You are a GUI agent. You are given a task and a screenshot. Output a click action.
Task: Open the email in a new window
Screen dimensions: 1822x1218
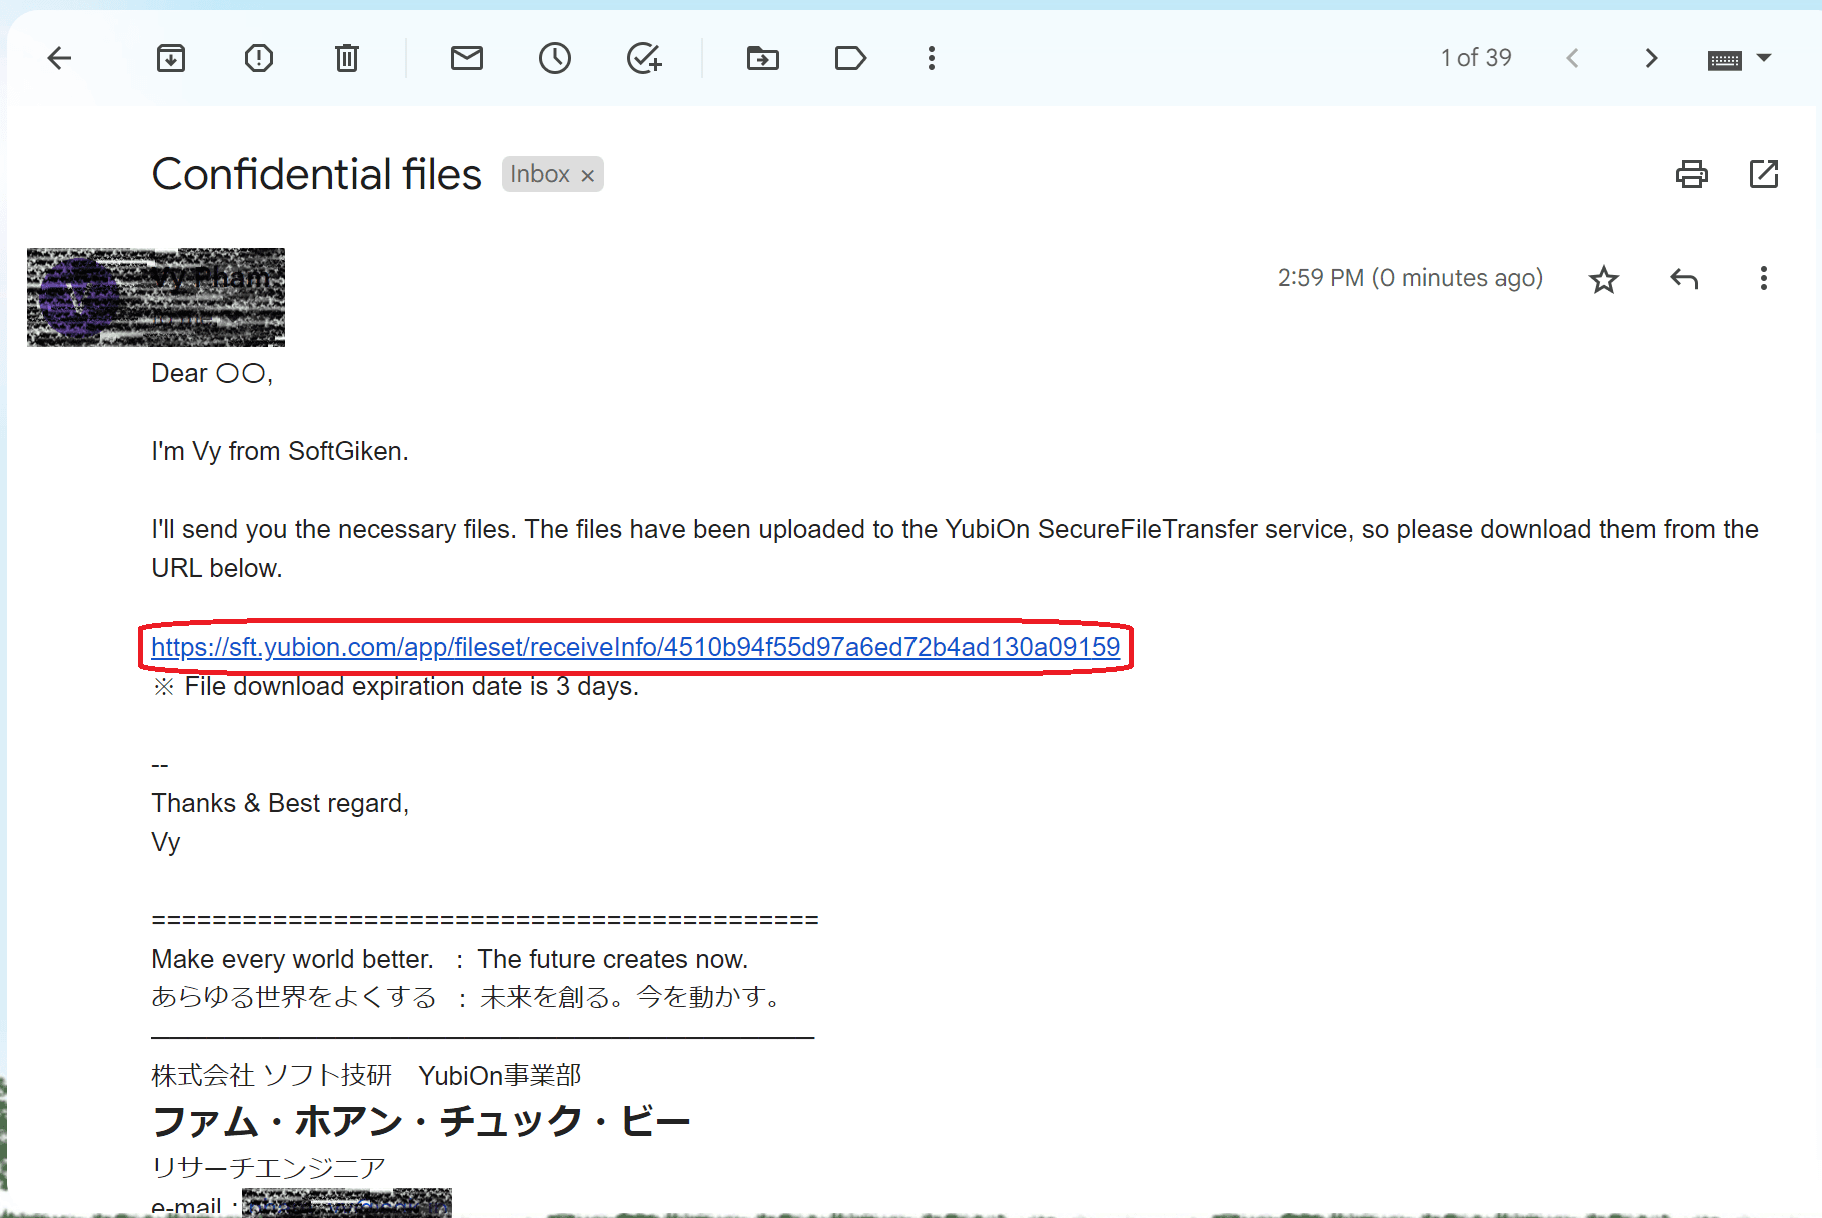[x=1764, y=174]
